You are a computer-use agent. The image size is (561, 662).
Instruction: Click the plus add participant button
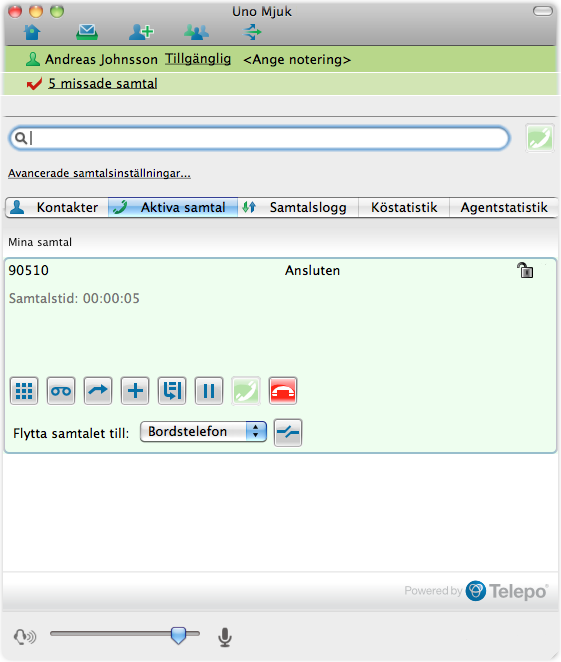click(x=135, y=391)
